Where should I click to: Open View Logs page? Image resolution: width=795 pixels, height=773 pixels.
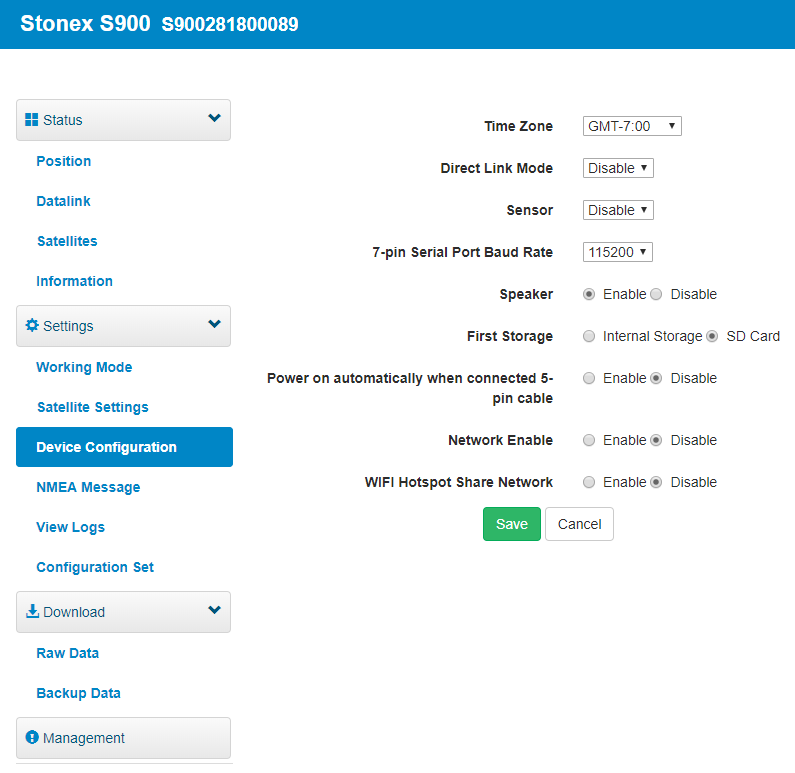[70, 528]
